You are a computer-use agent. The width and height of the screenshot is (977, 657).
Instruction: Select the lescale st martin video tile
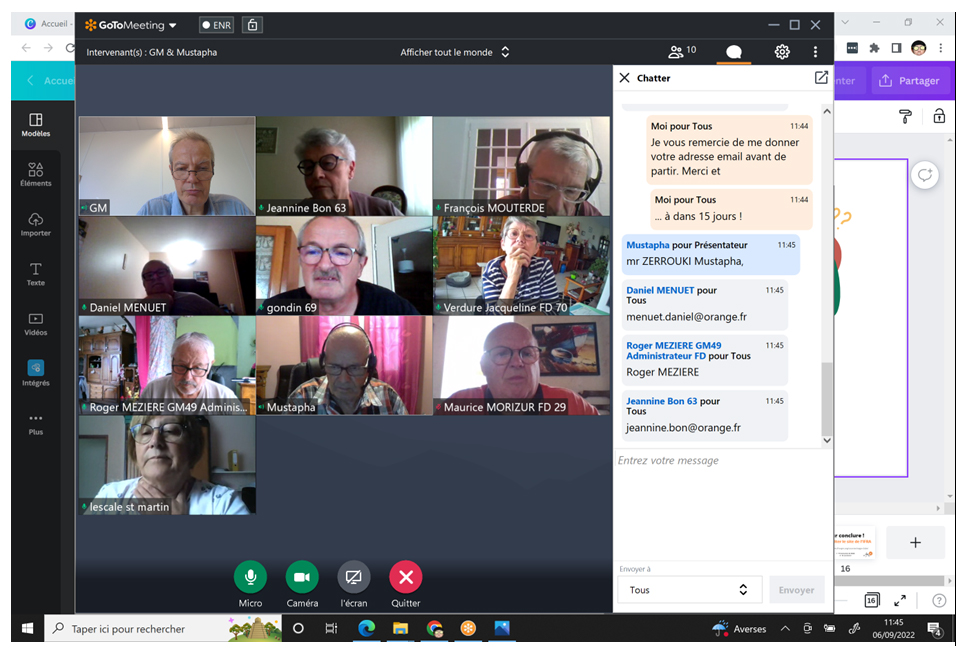click(167, 465)
